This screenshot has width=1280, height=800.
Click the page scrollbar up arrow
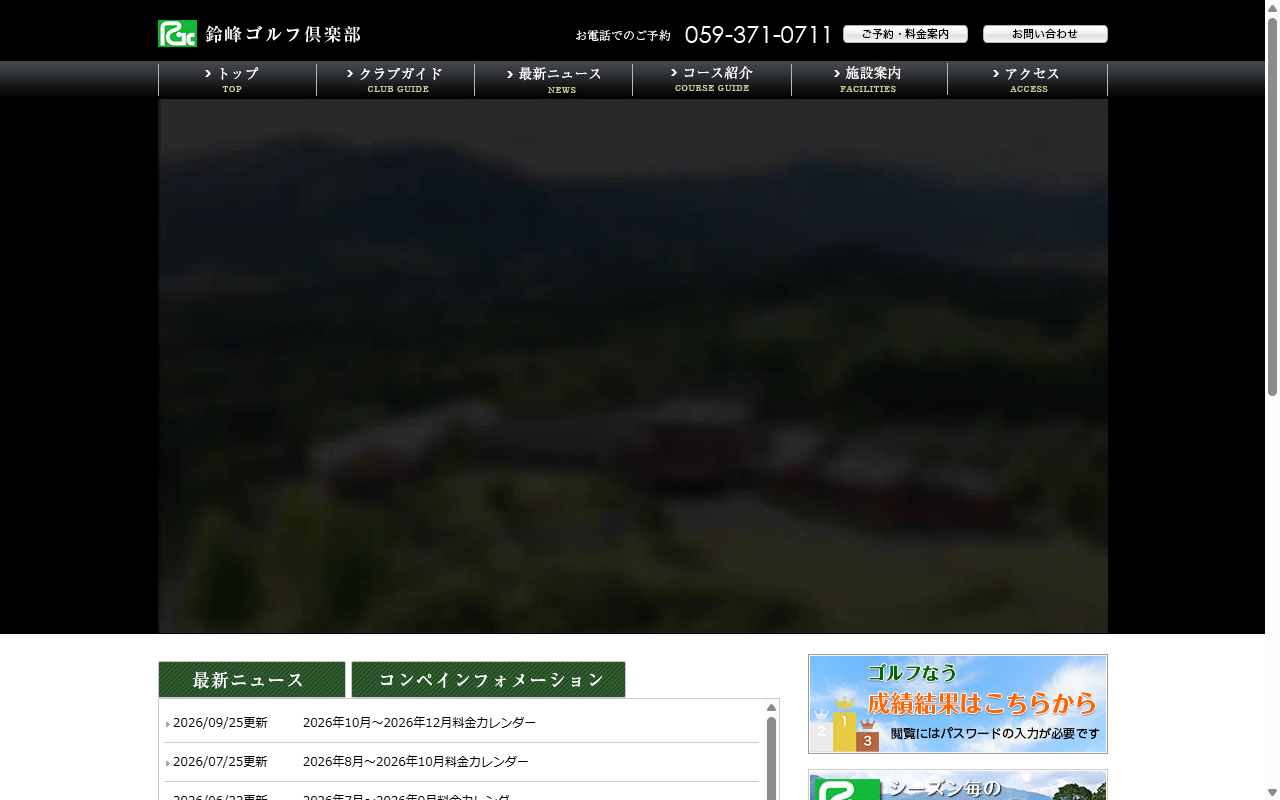[x=1273, y=7]
